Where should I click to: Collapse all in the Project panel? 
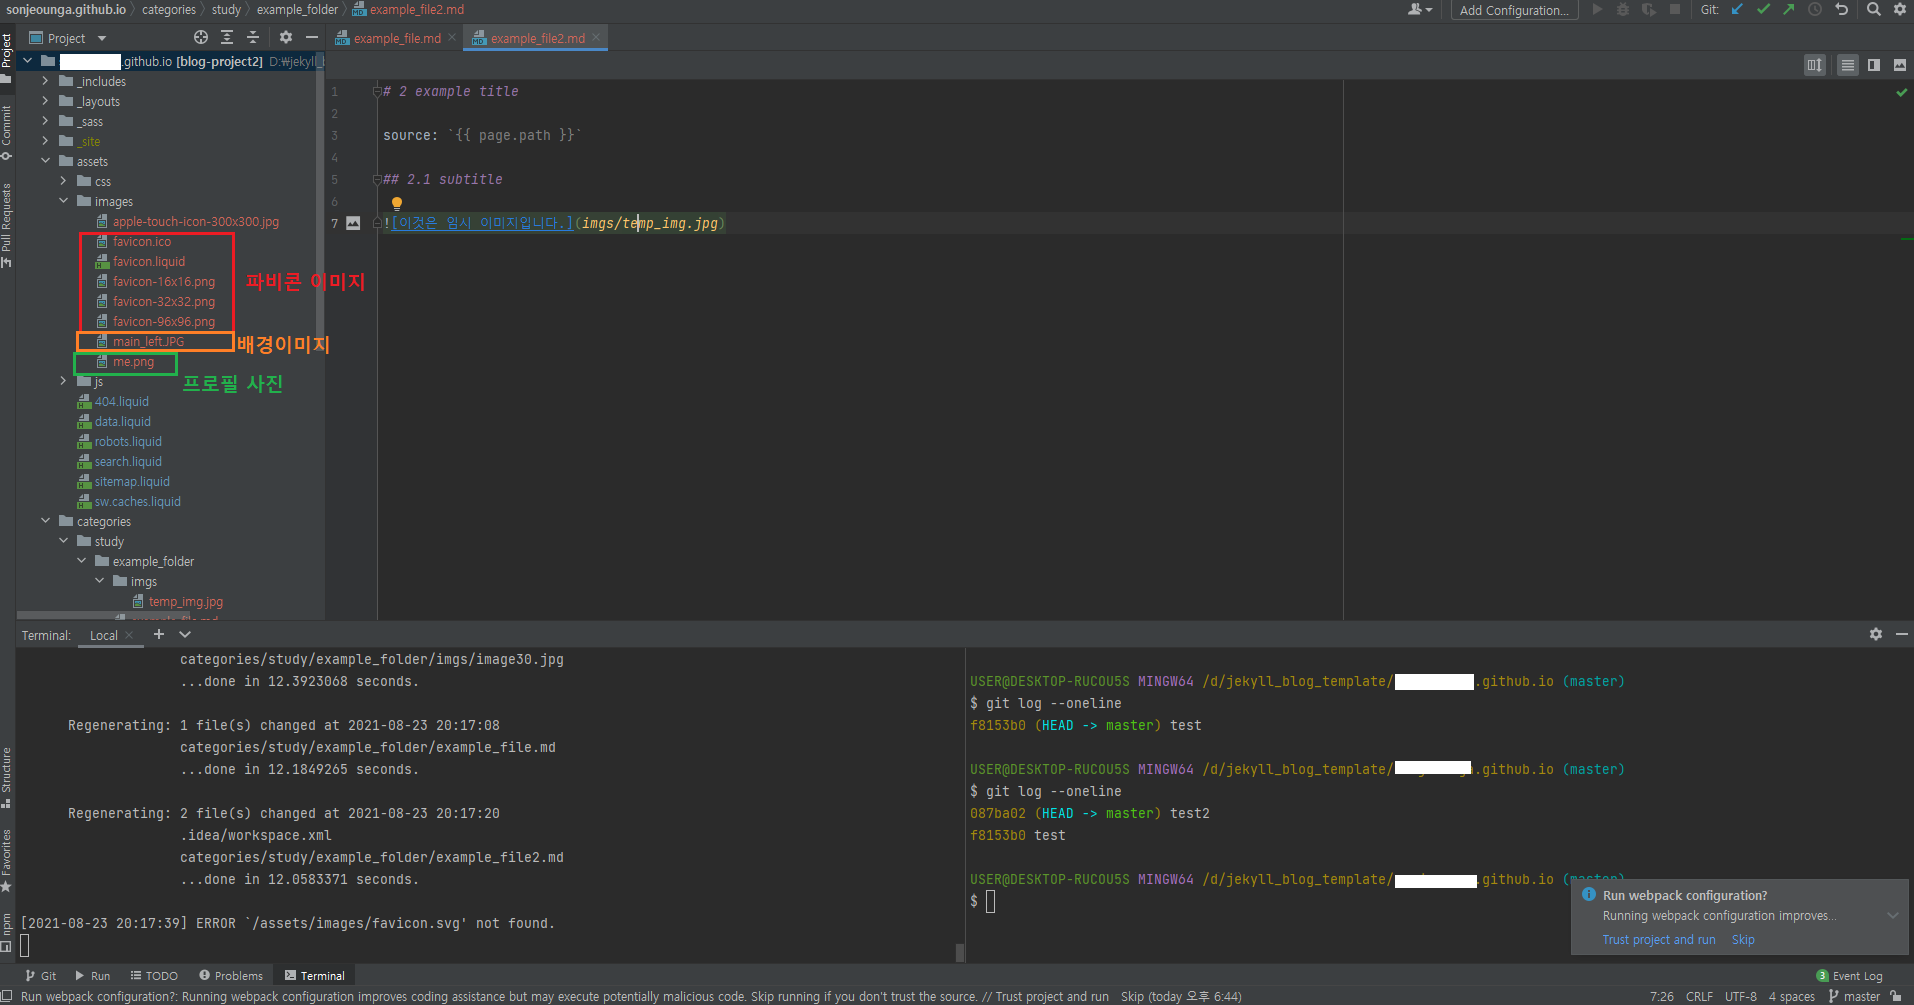point(253,38)
